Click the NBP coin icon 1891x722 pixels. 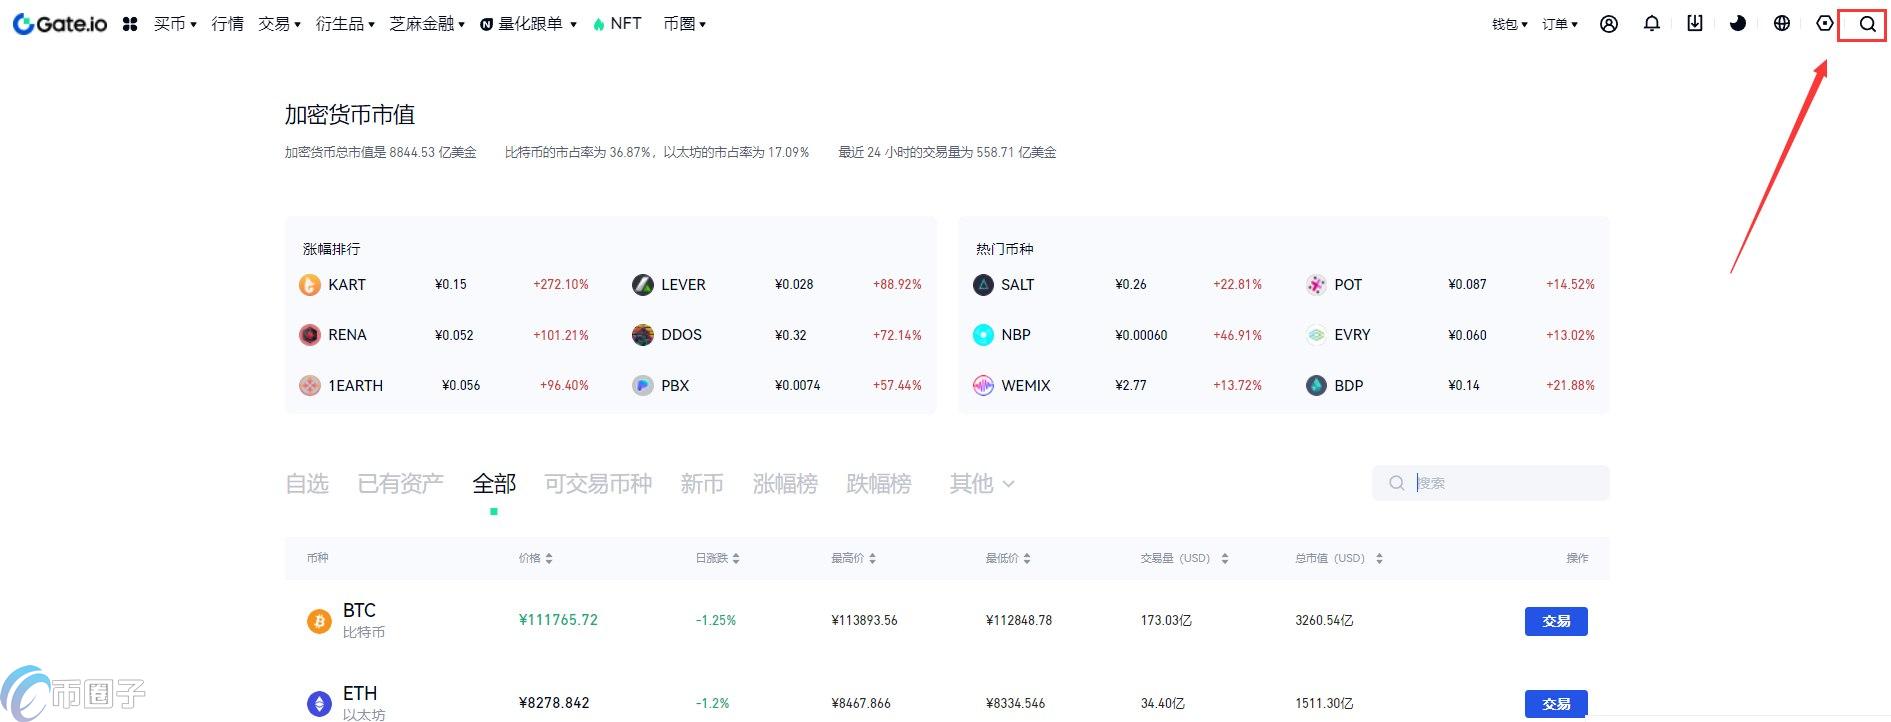coord(983,335)
